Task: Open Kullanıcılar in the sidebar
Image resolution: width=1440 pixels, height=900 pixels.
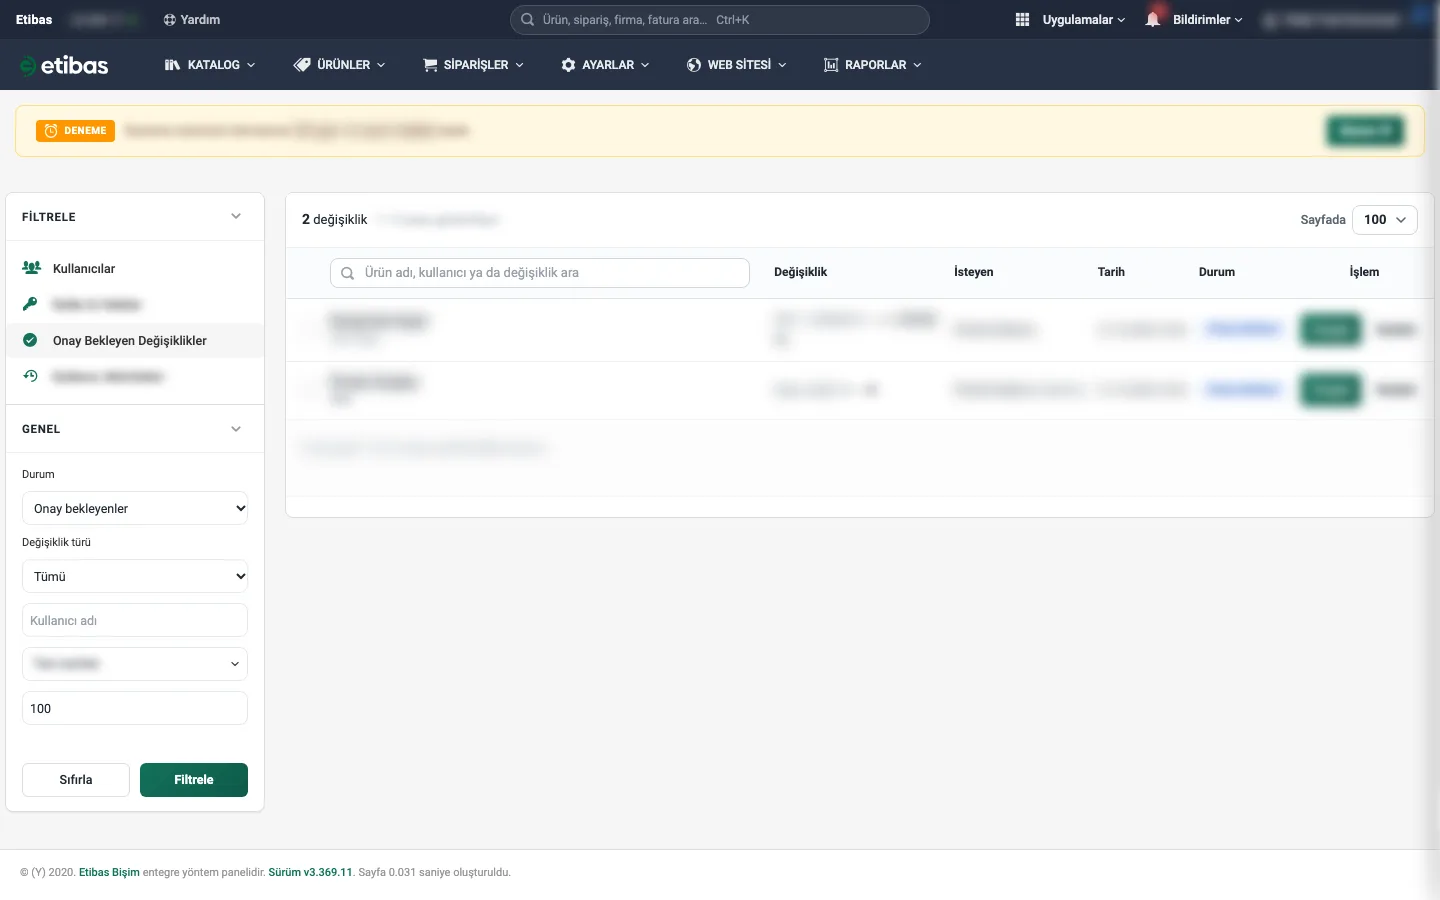Action: (84, 269)
